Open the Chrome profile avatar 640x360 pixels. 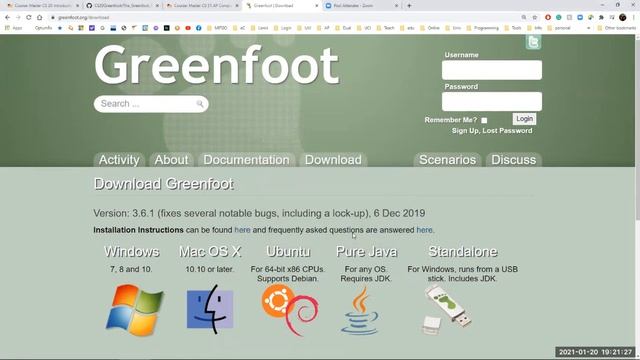point(622,18)
